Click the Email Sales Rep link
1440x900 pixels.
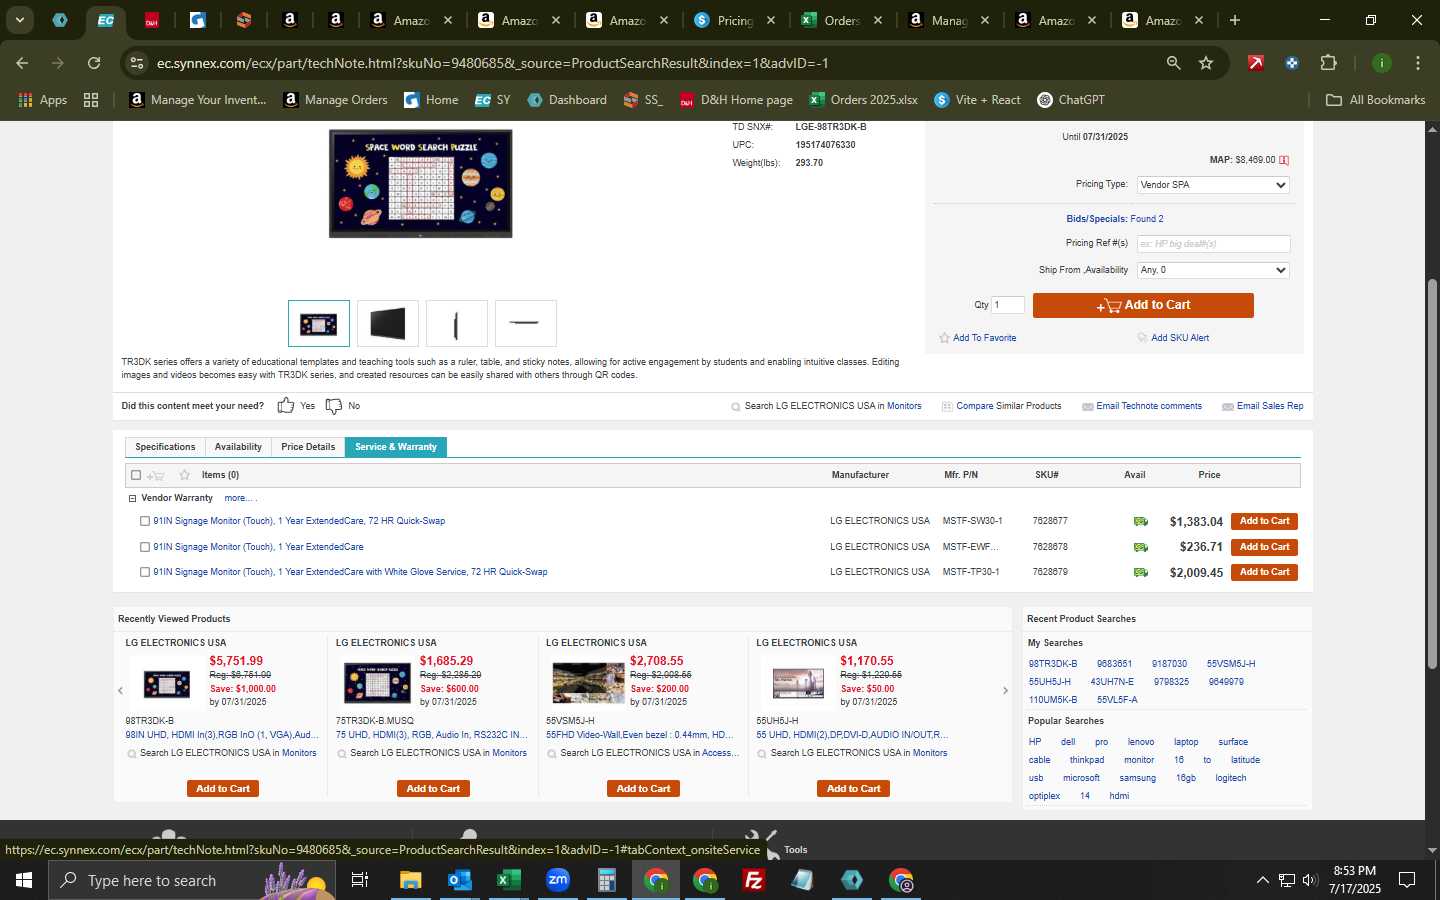[1270, 406]
